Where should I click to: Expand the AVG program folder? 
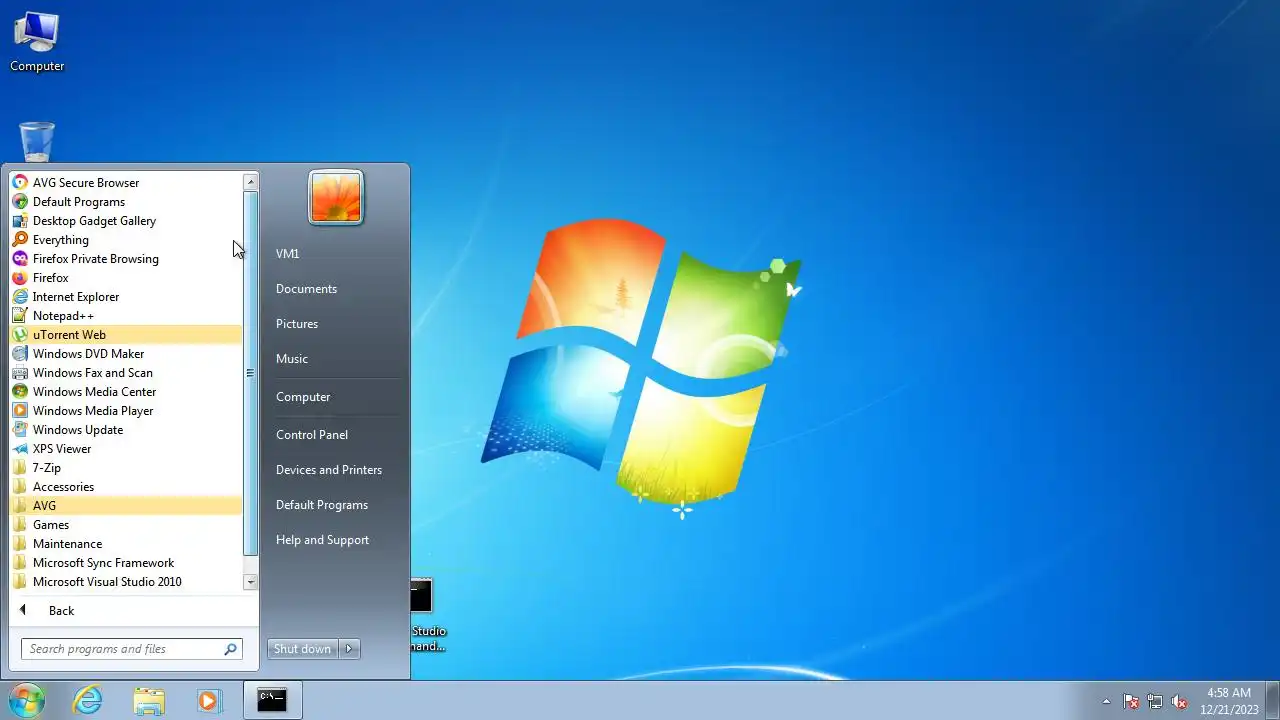[125, 506]
